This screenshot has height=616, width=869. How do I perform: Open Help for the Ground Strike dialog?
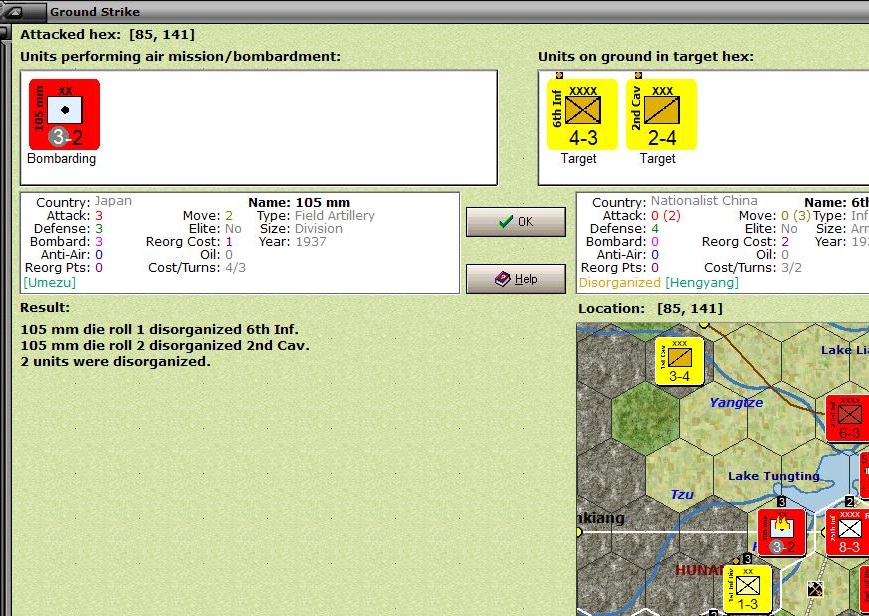pyautogui.click(x=516, y=279)
